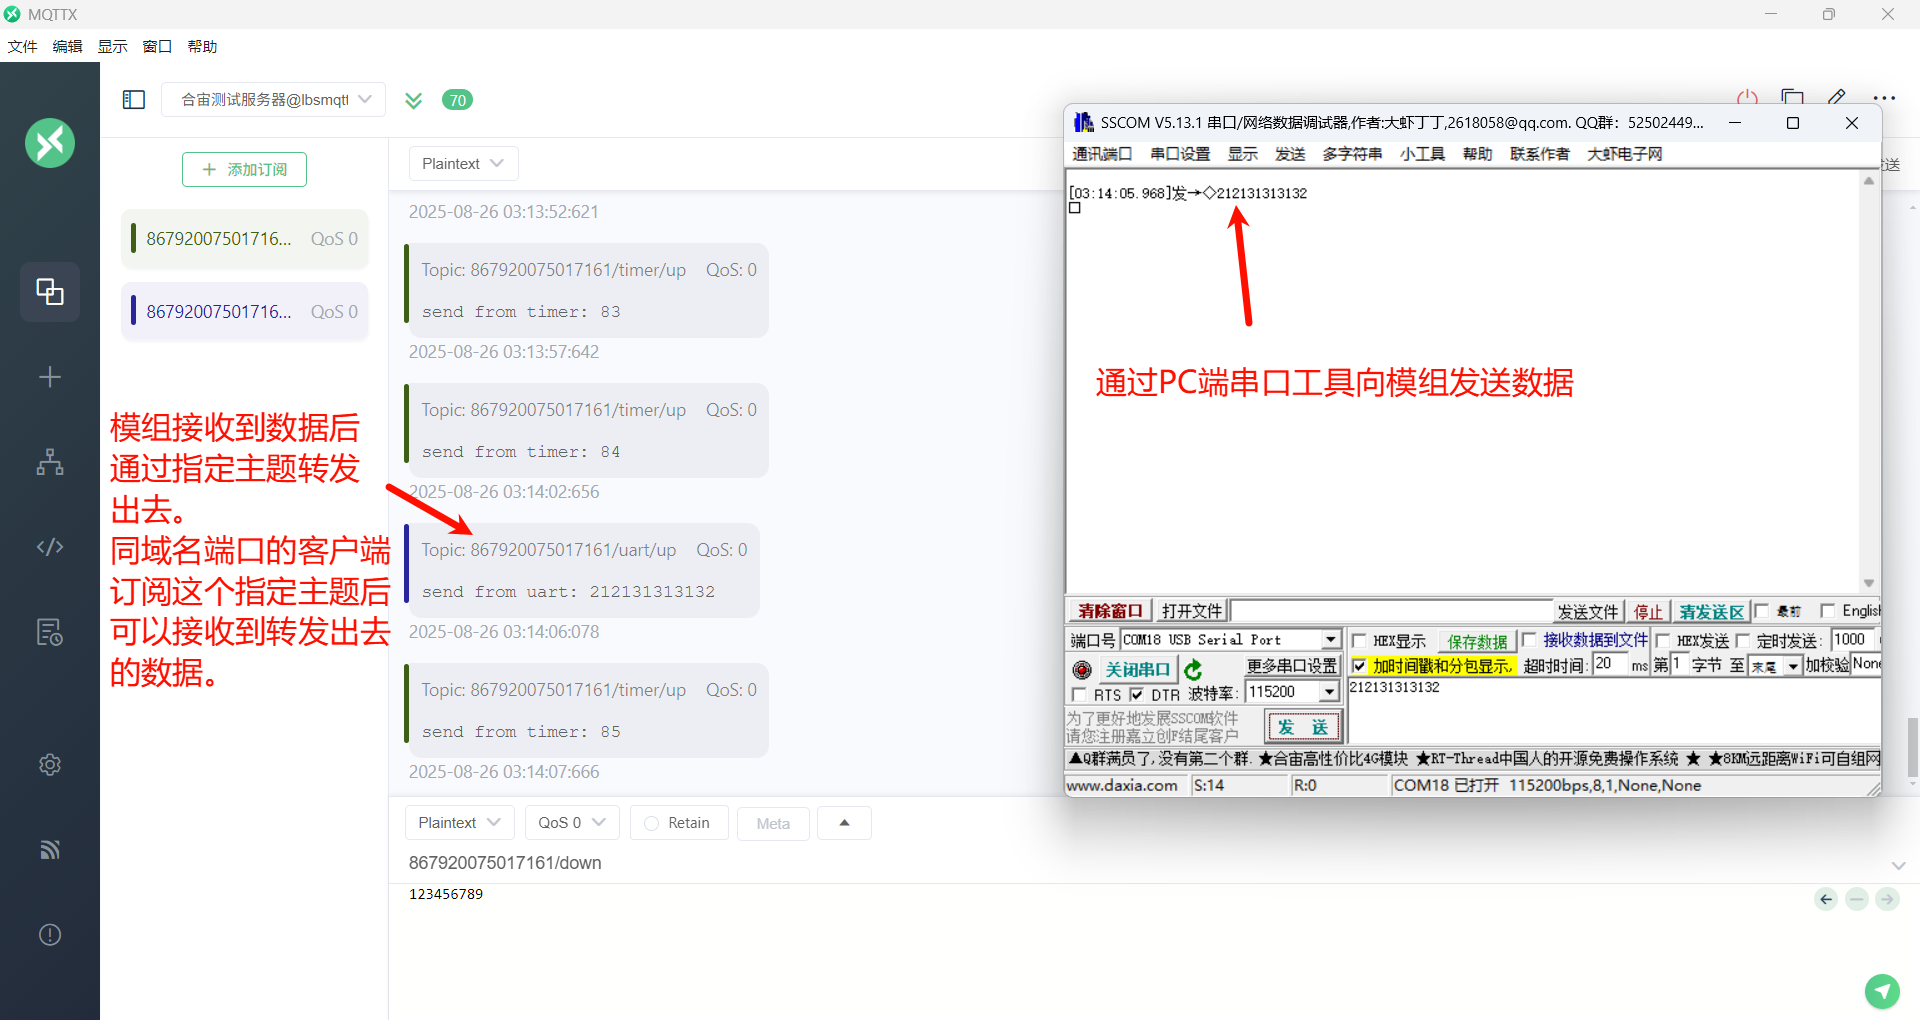1920x1020 pixels.
Task: Go to previous message arrow icon
Action: click(x=1826, y=899)
